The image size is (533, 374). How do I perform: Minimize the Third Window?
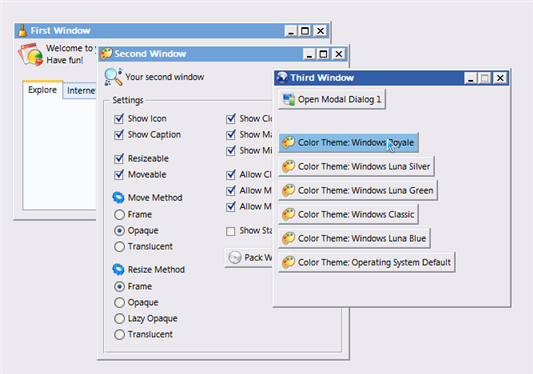point(471,78)
